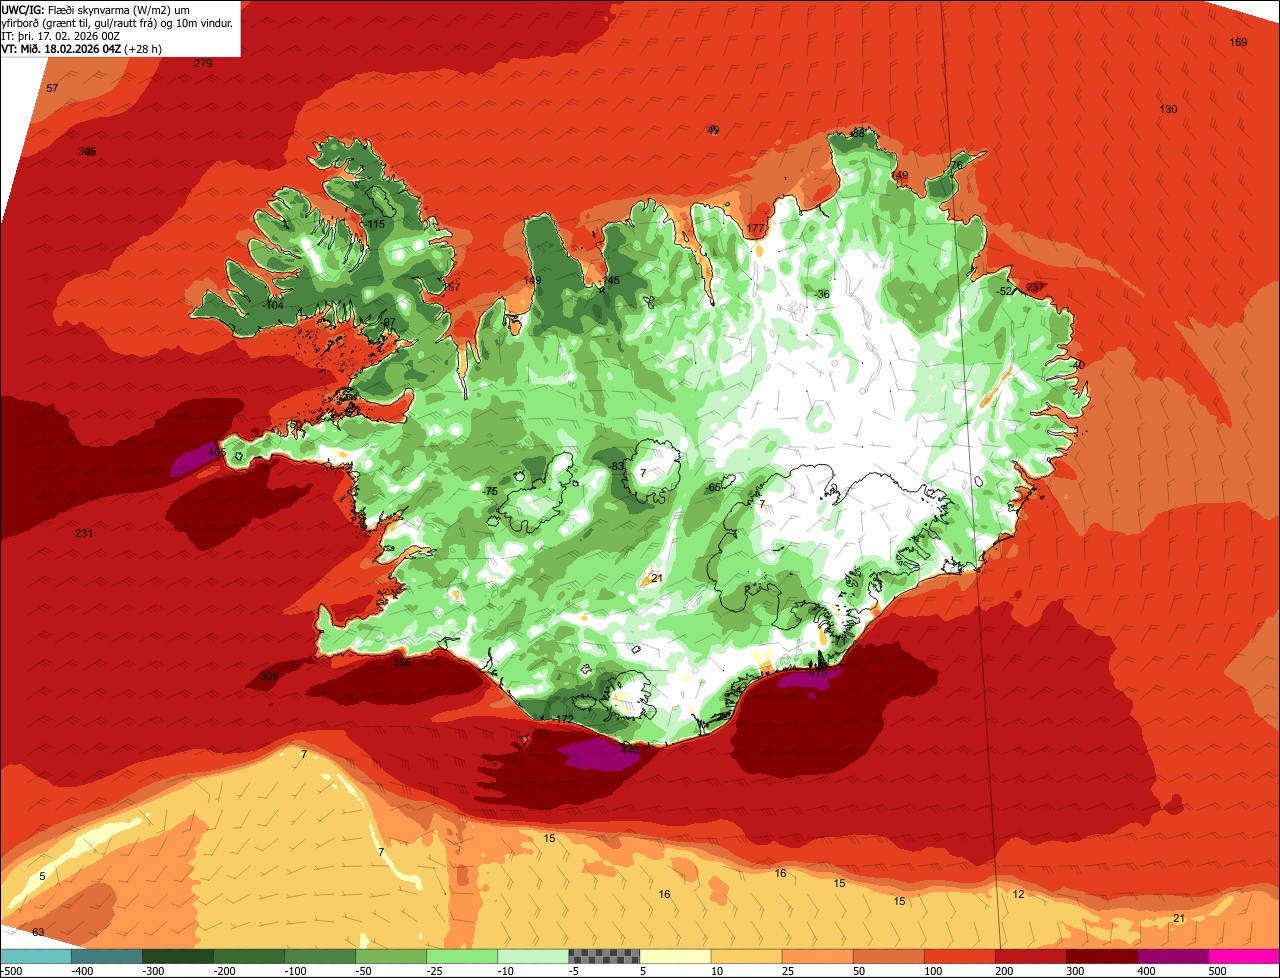
Task: Select the map value "-75"
Action: [x=490, y=491]
